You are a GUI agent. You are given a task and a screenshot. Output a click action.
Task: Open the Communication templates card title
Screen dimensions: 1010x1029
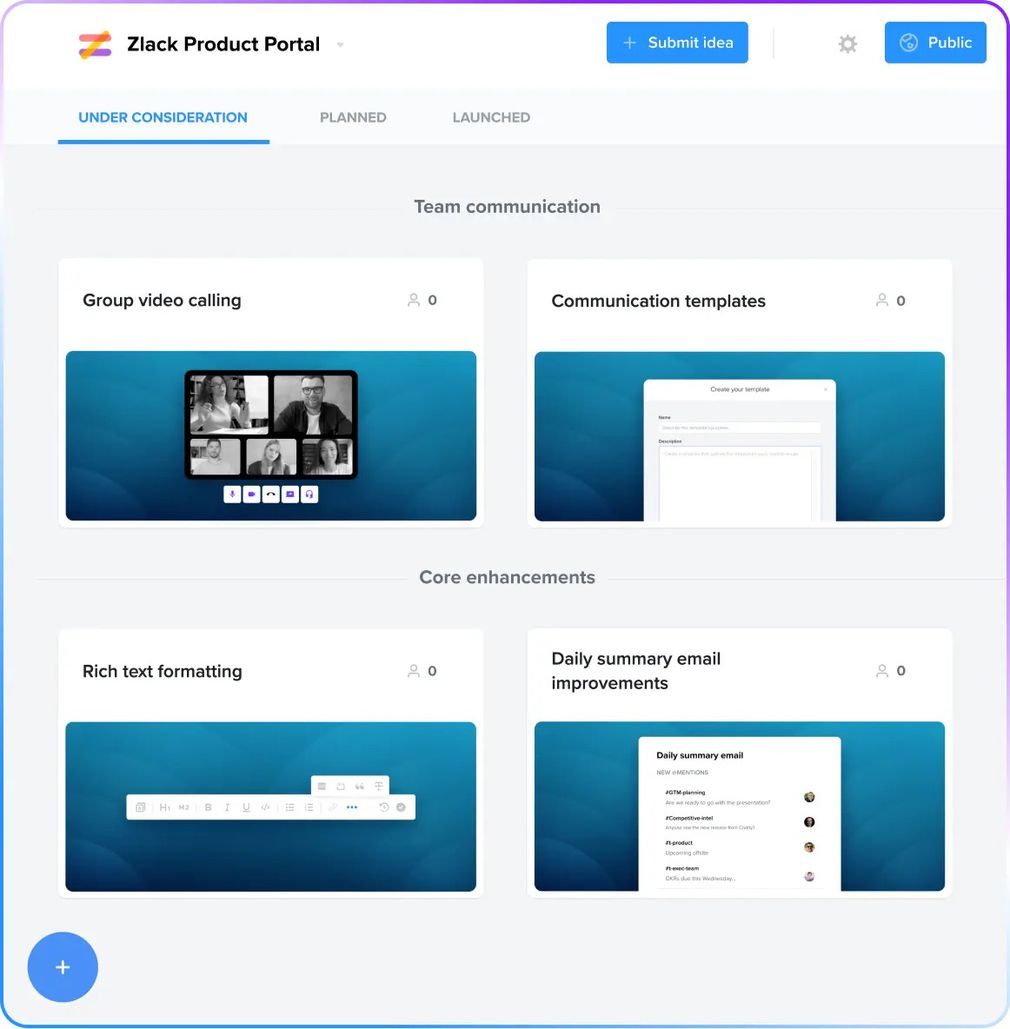(x=658, y=301)
